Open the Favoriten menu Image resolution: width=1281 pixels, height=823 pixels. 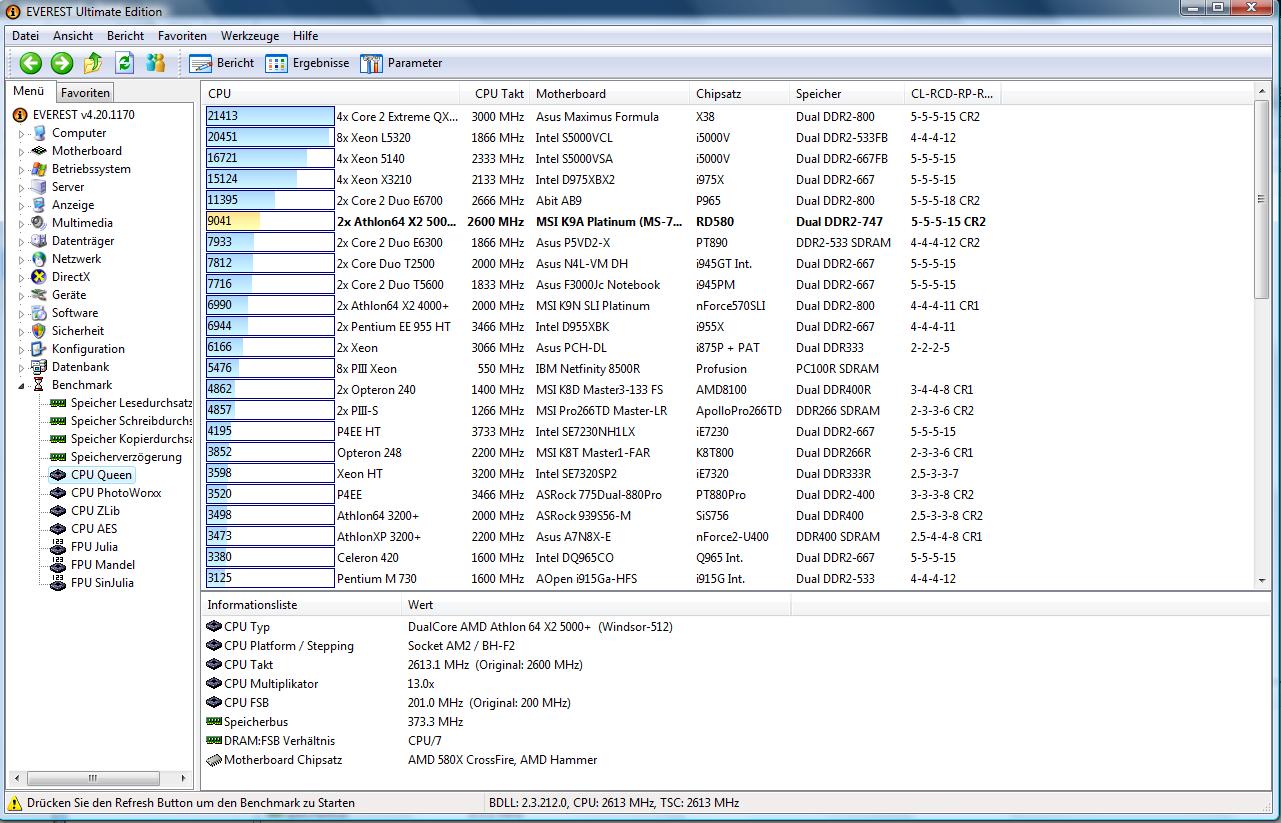tap(182, 36)
